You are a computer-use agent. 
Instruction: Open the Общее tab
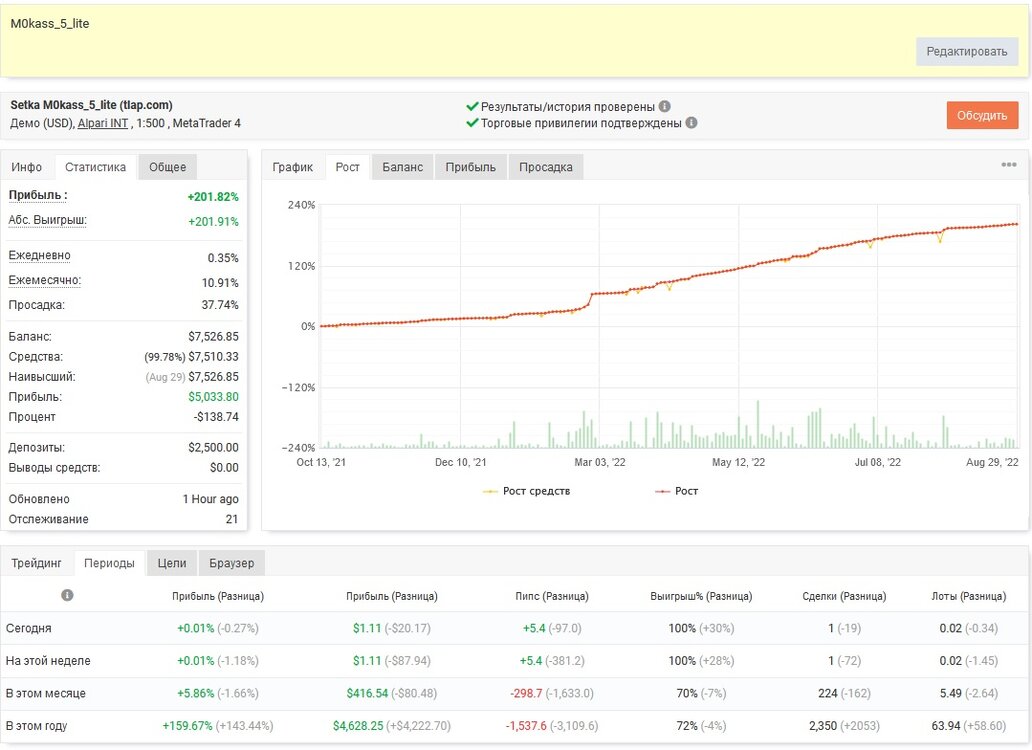(167, 167)
